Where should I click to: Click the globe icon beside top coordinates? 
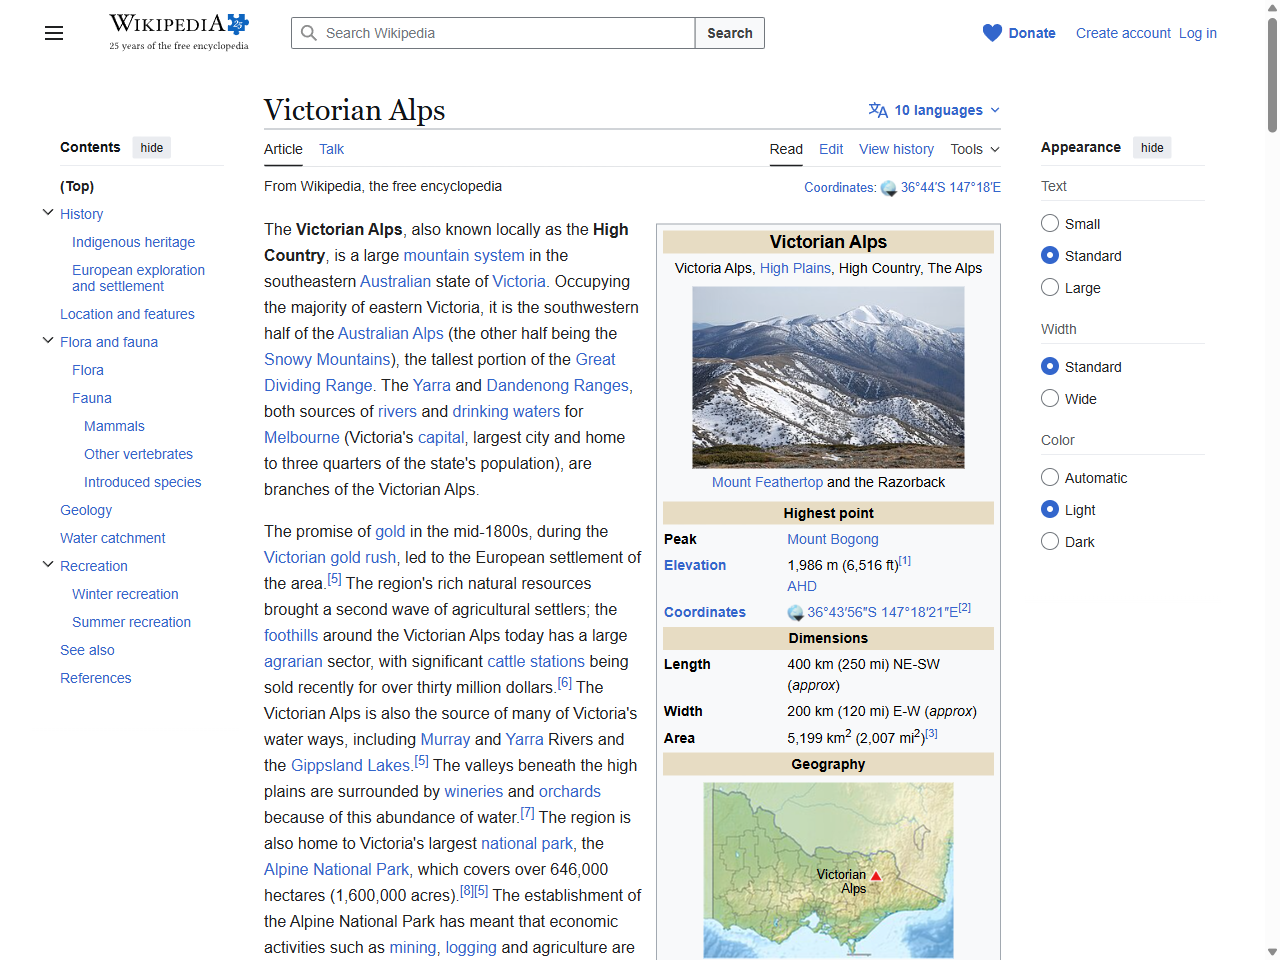[889, 188]
